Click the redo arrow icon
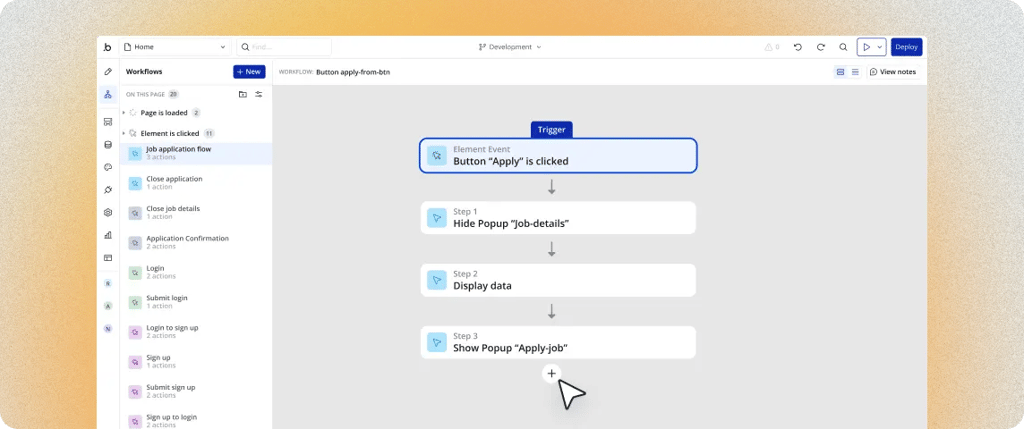The width and height of the screenshot is (1024, 429). coord(820,47)
